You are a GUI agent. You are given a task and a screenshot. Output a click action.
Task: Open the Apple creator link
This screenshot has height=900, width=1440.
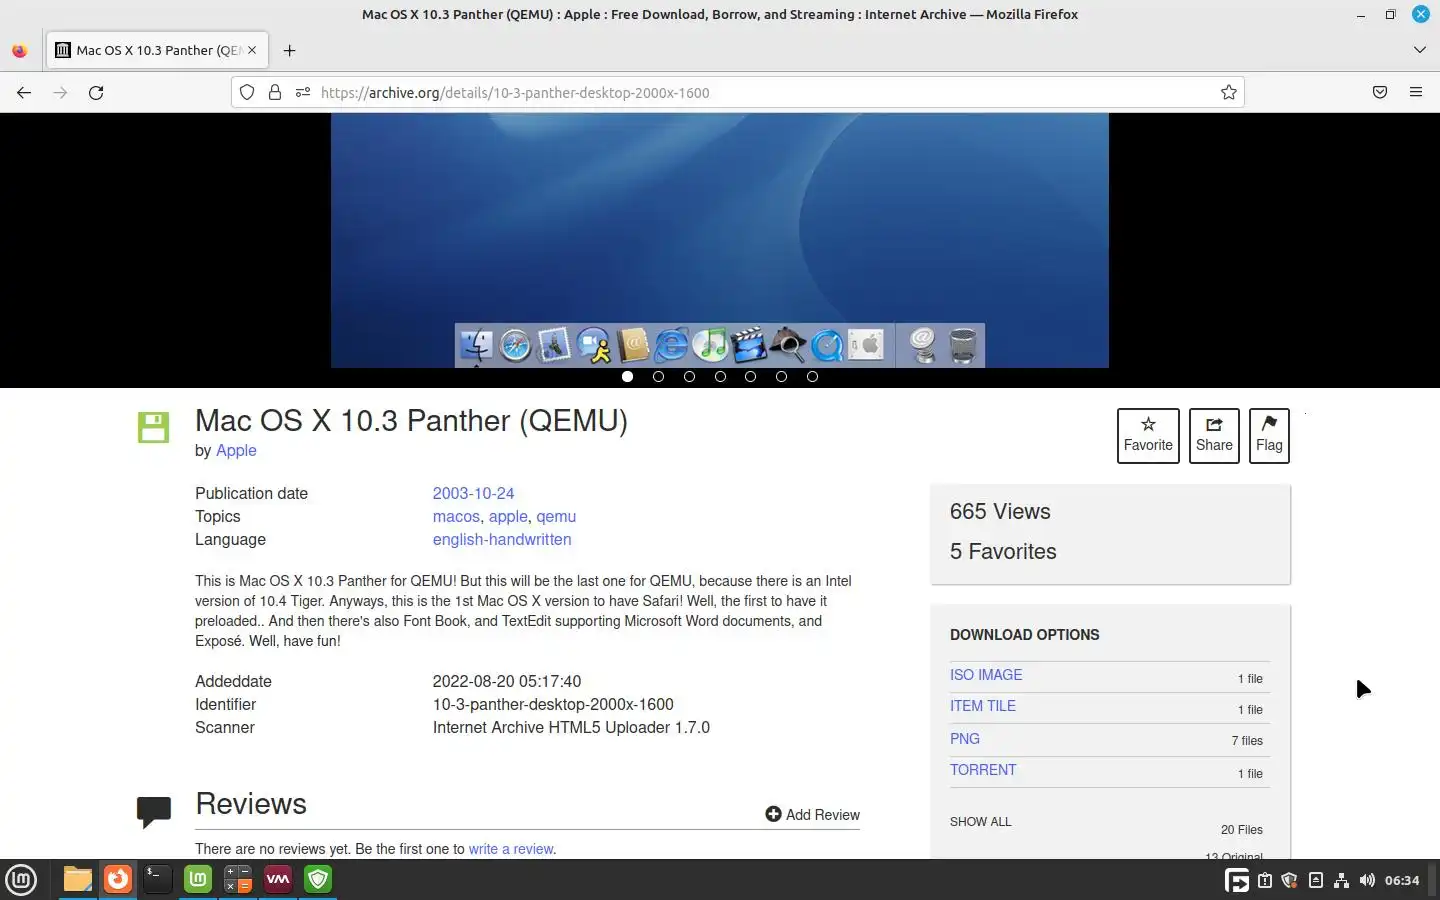(236, 450)
